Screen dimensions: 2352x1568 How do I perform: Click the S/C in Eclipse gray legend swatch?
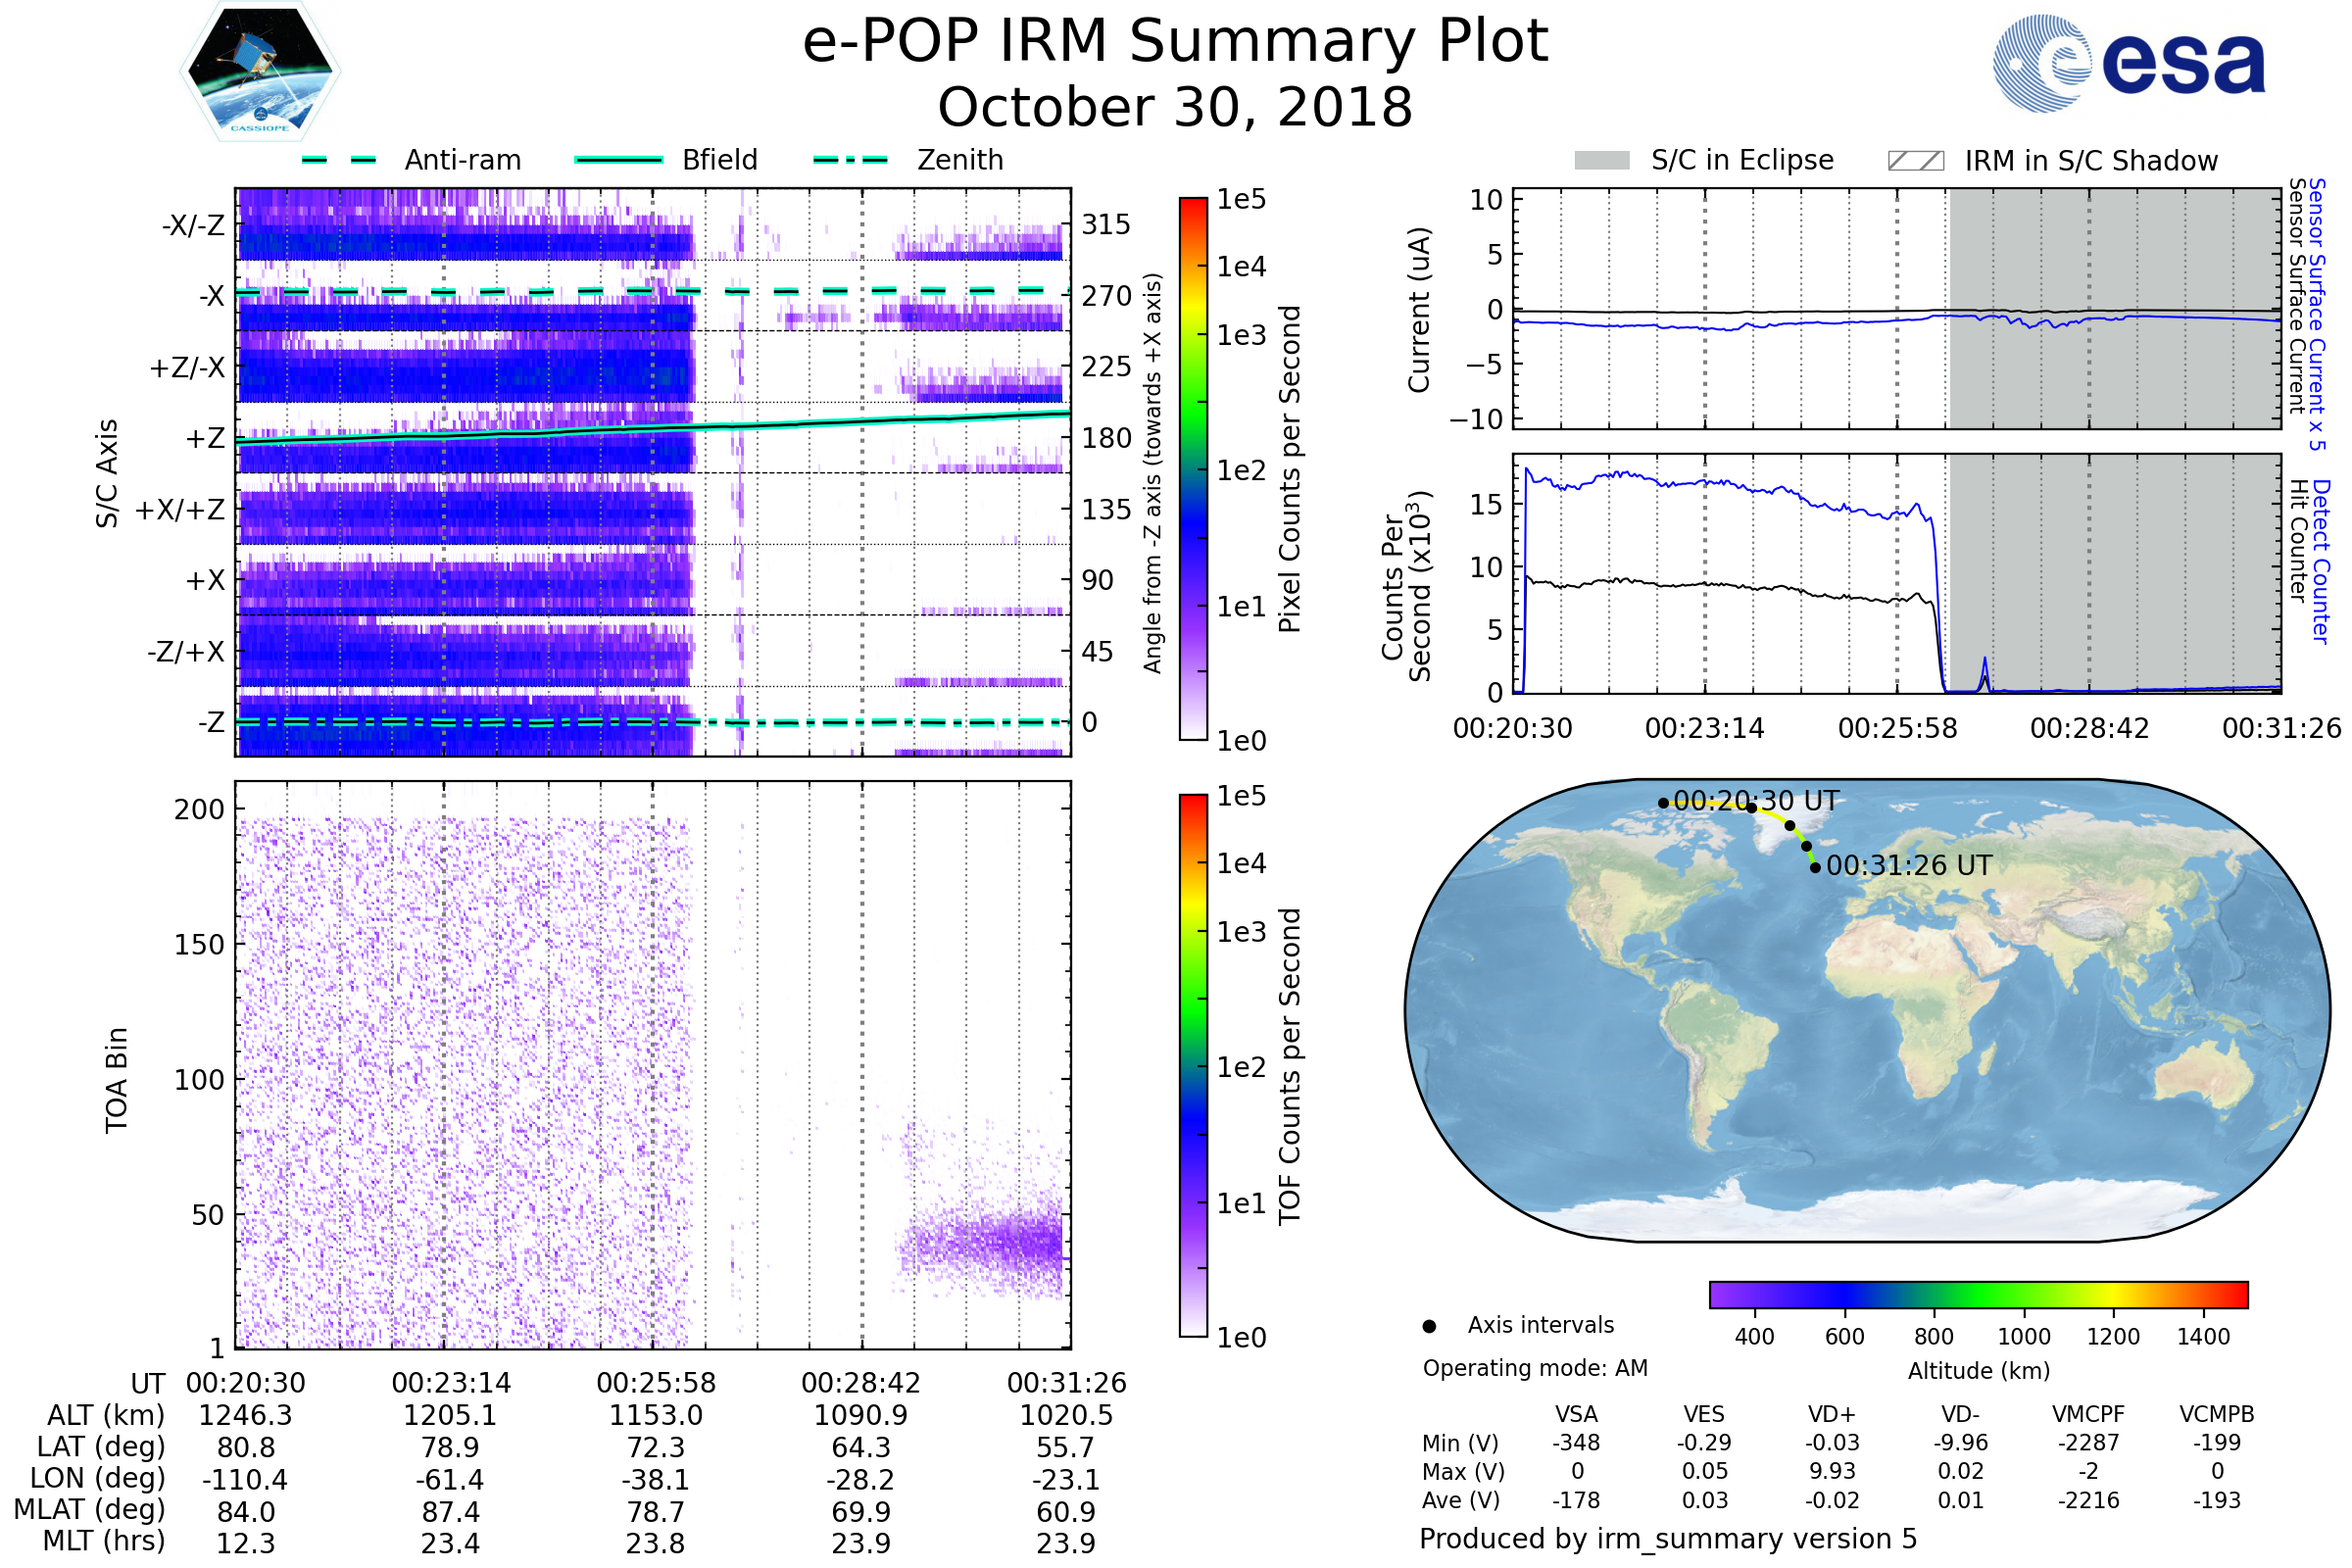click(x=1601, y=161)
